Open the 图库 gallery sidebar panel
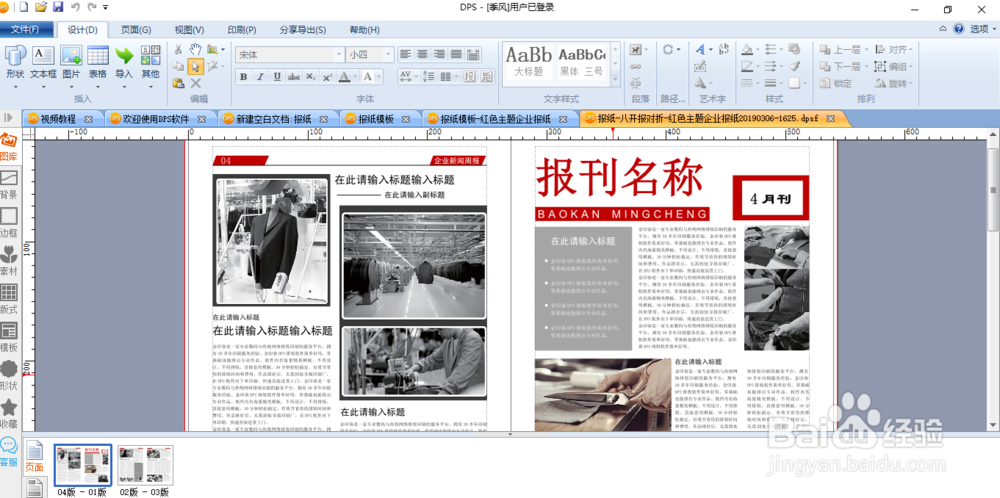 coord(8,147)
